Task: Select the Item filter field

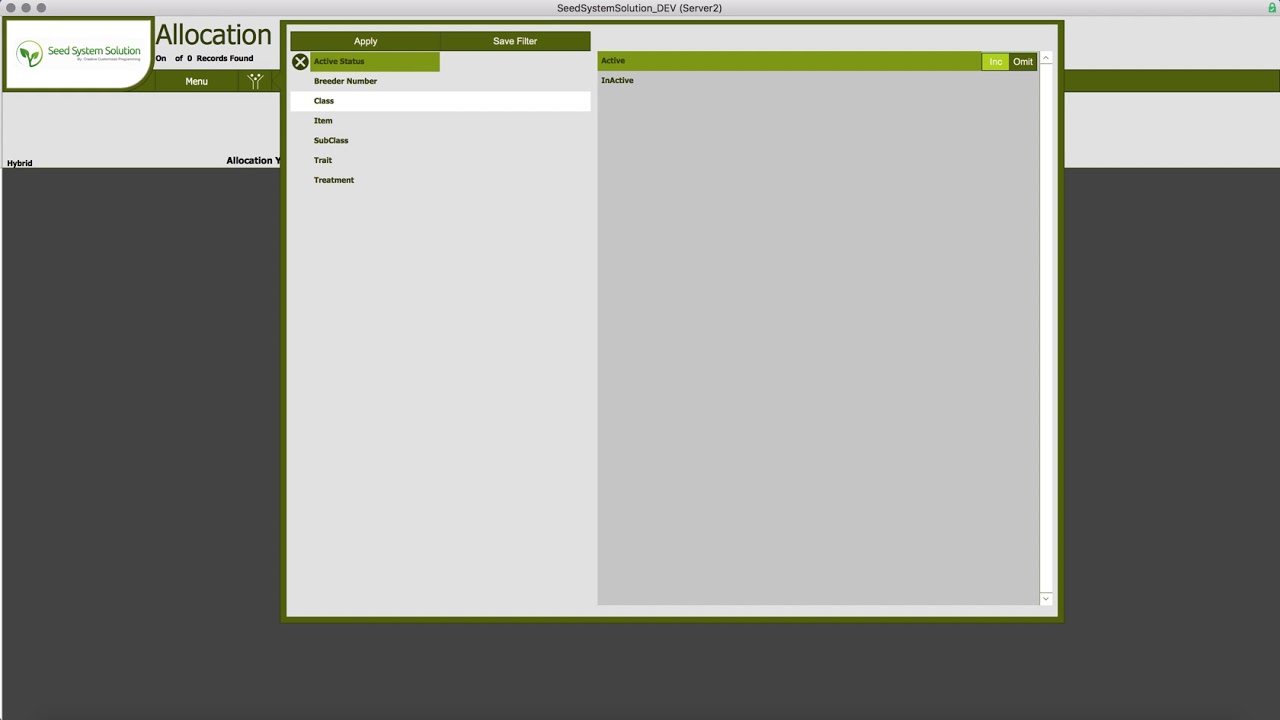Action: (x=440, y=121)
